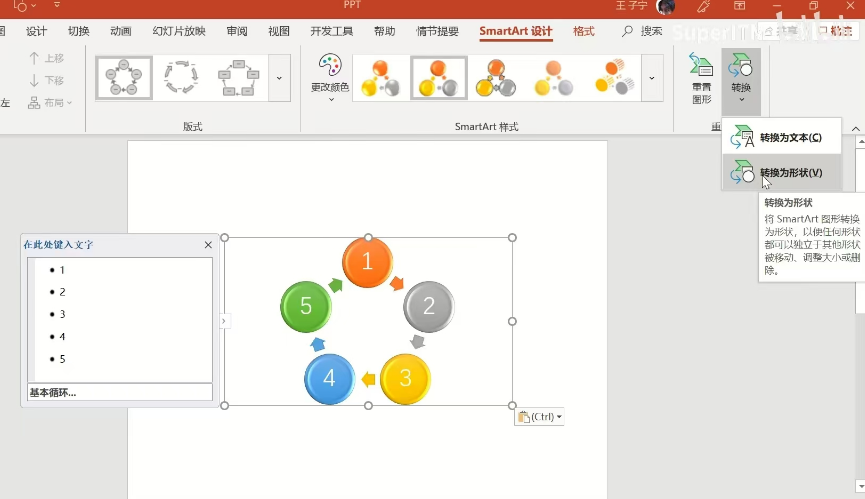Open 更改颜色 palette dropdown

pyautogui.click(x=330, y=78)
